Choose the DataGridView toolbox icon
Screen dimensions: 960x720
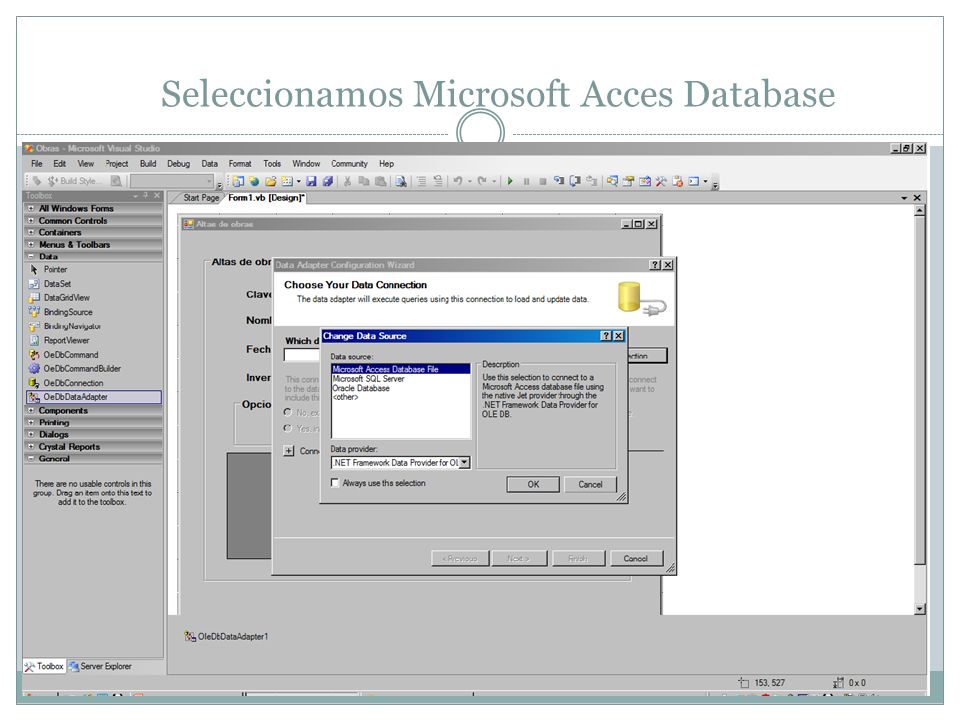click(x=34, y=298)
